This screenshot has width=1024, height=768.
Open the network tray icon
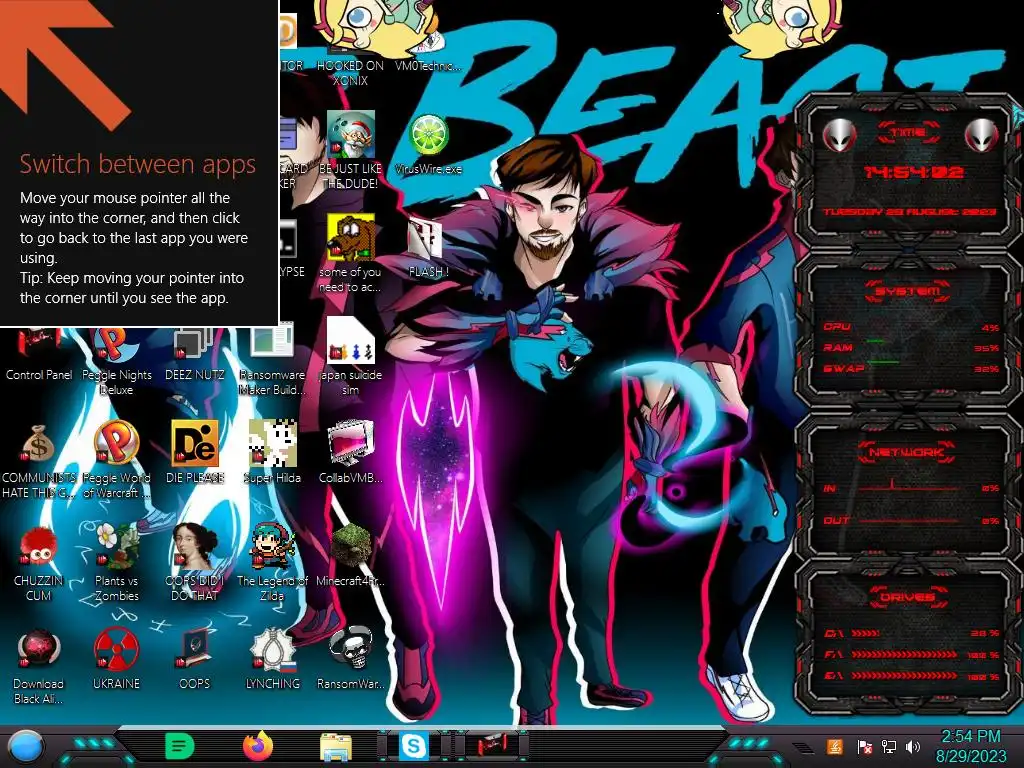[x=889, y=746]
